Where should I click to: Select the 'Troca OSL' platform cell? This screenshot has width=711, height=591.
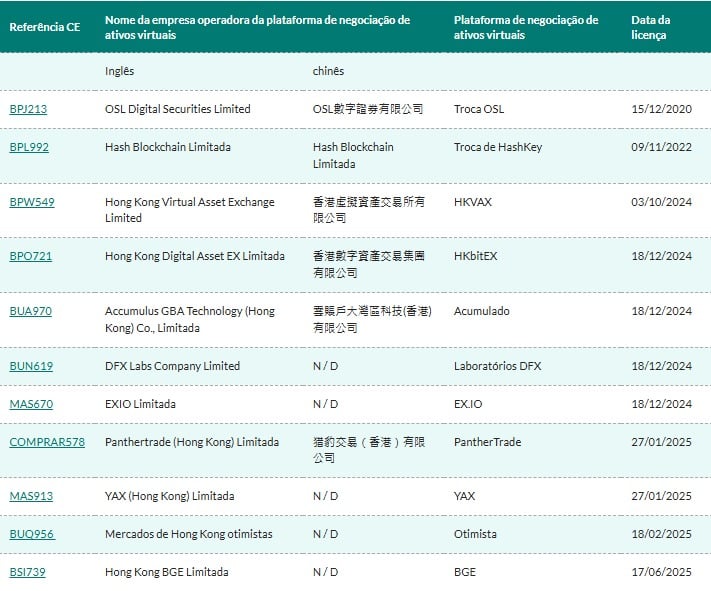click(479, 109)
